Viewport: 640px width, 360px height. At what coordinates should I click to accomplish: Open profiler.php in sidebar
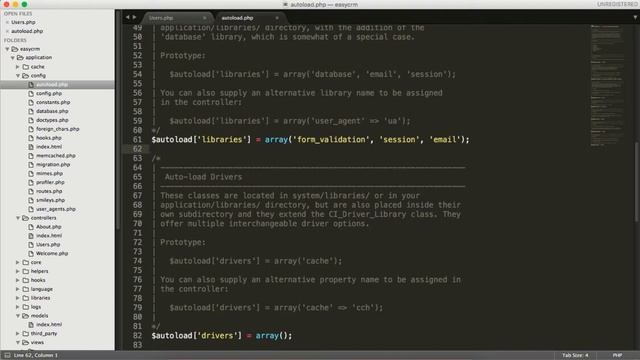pyautogui.click(x=50, y=182)
